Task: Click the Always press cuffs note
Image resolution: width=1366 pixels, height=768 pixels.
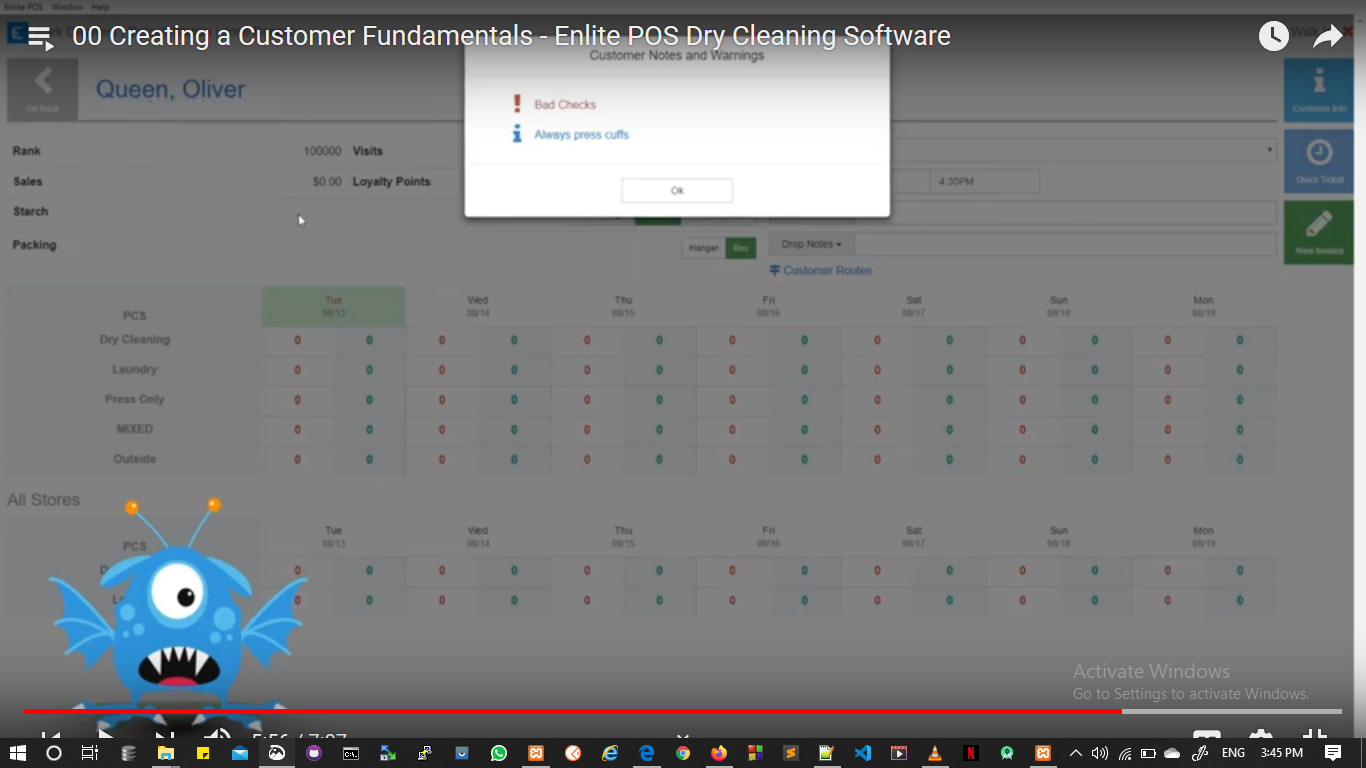Action: tap(581, 134)
